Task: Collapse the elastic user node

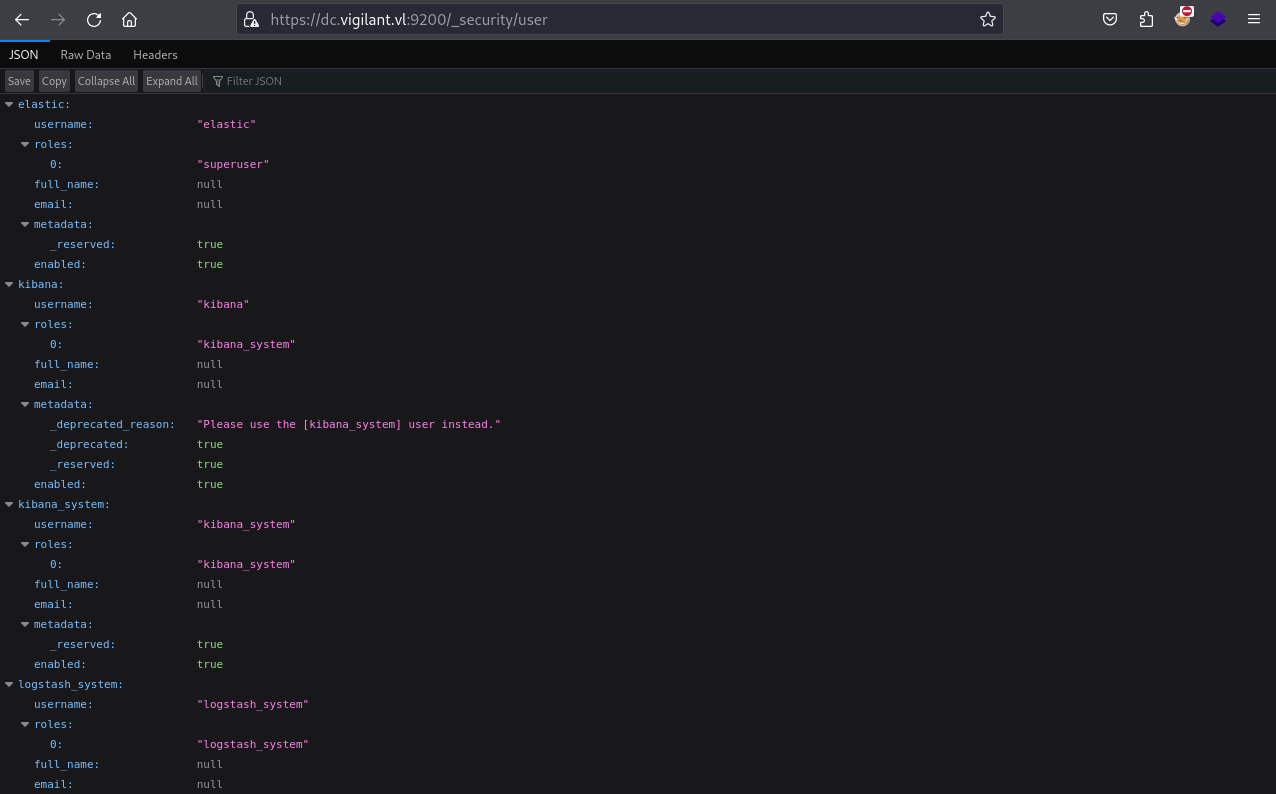Action: click(x=9, y=104)
